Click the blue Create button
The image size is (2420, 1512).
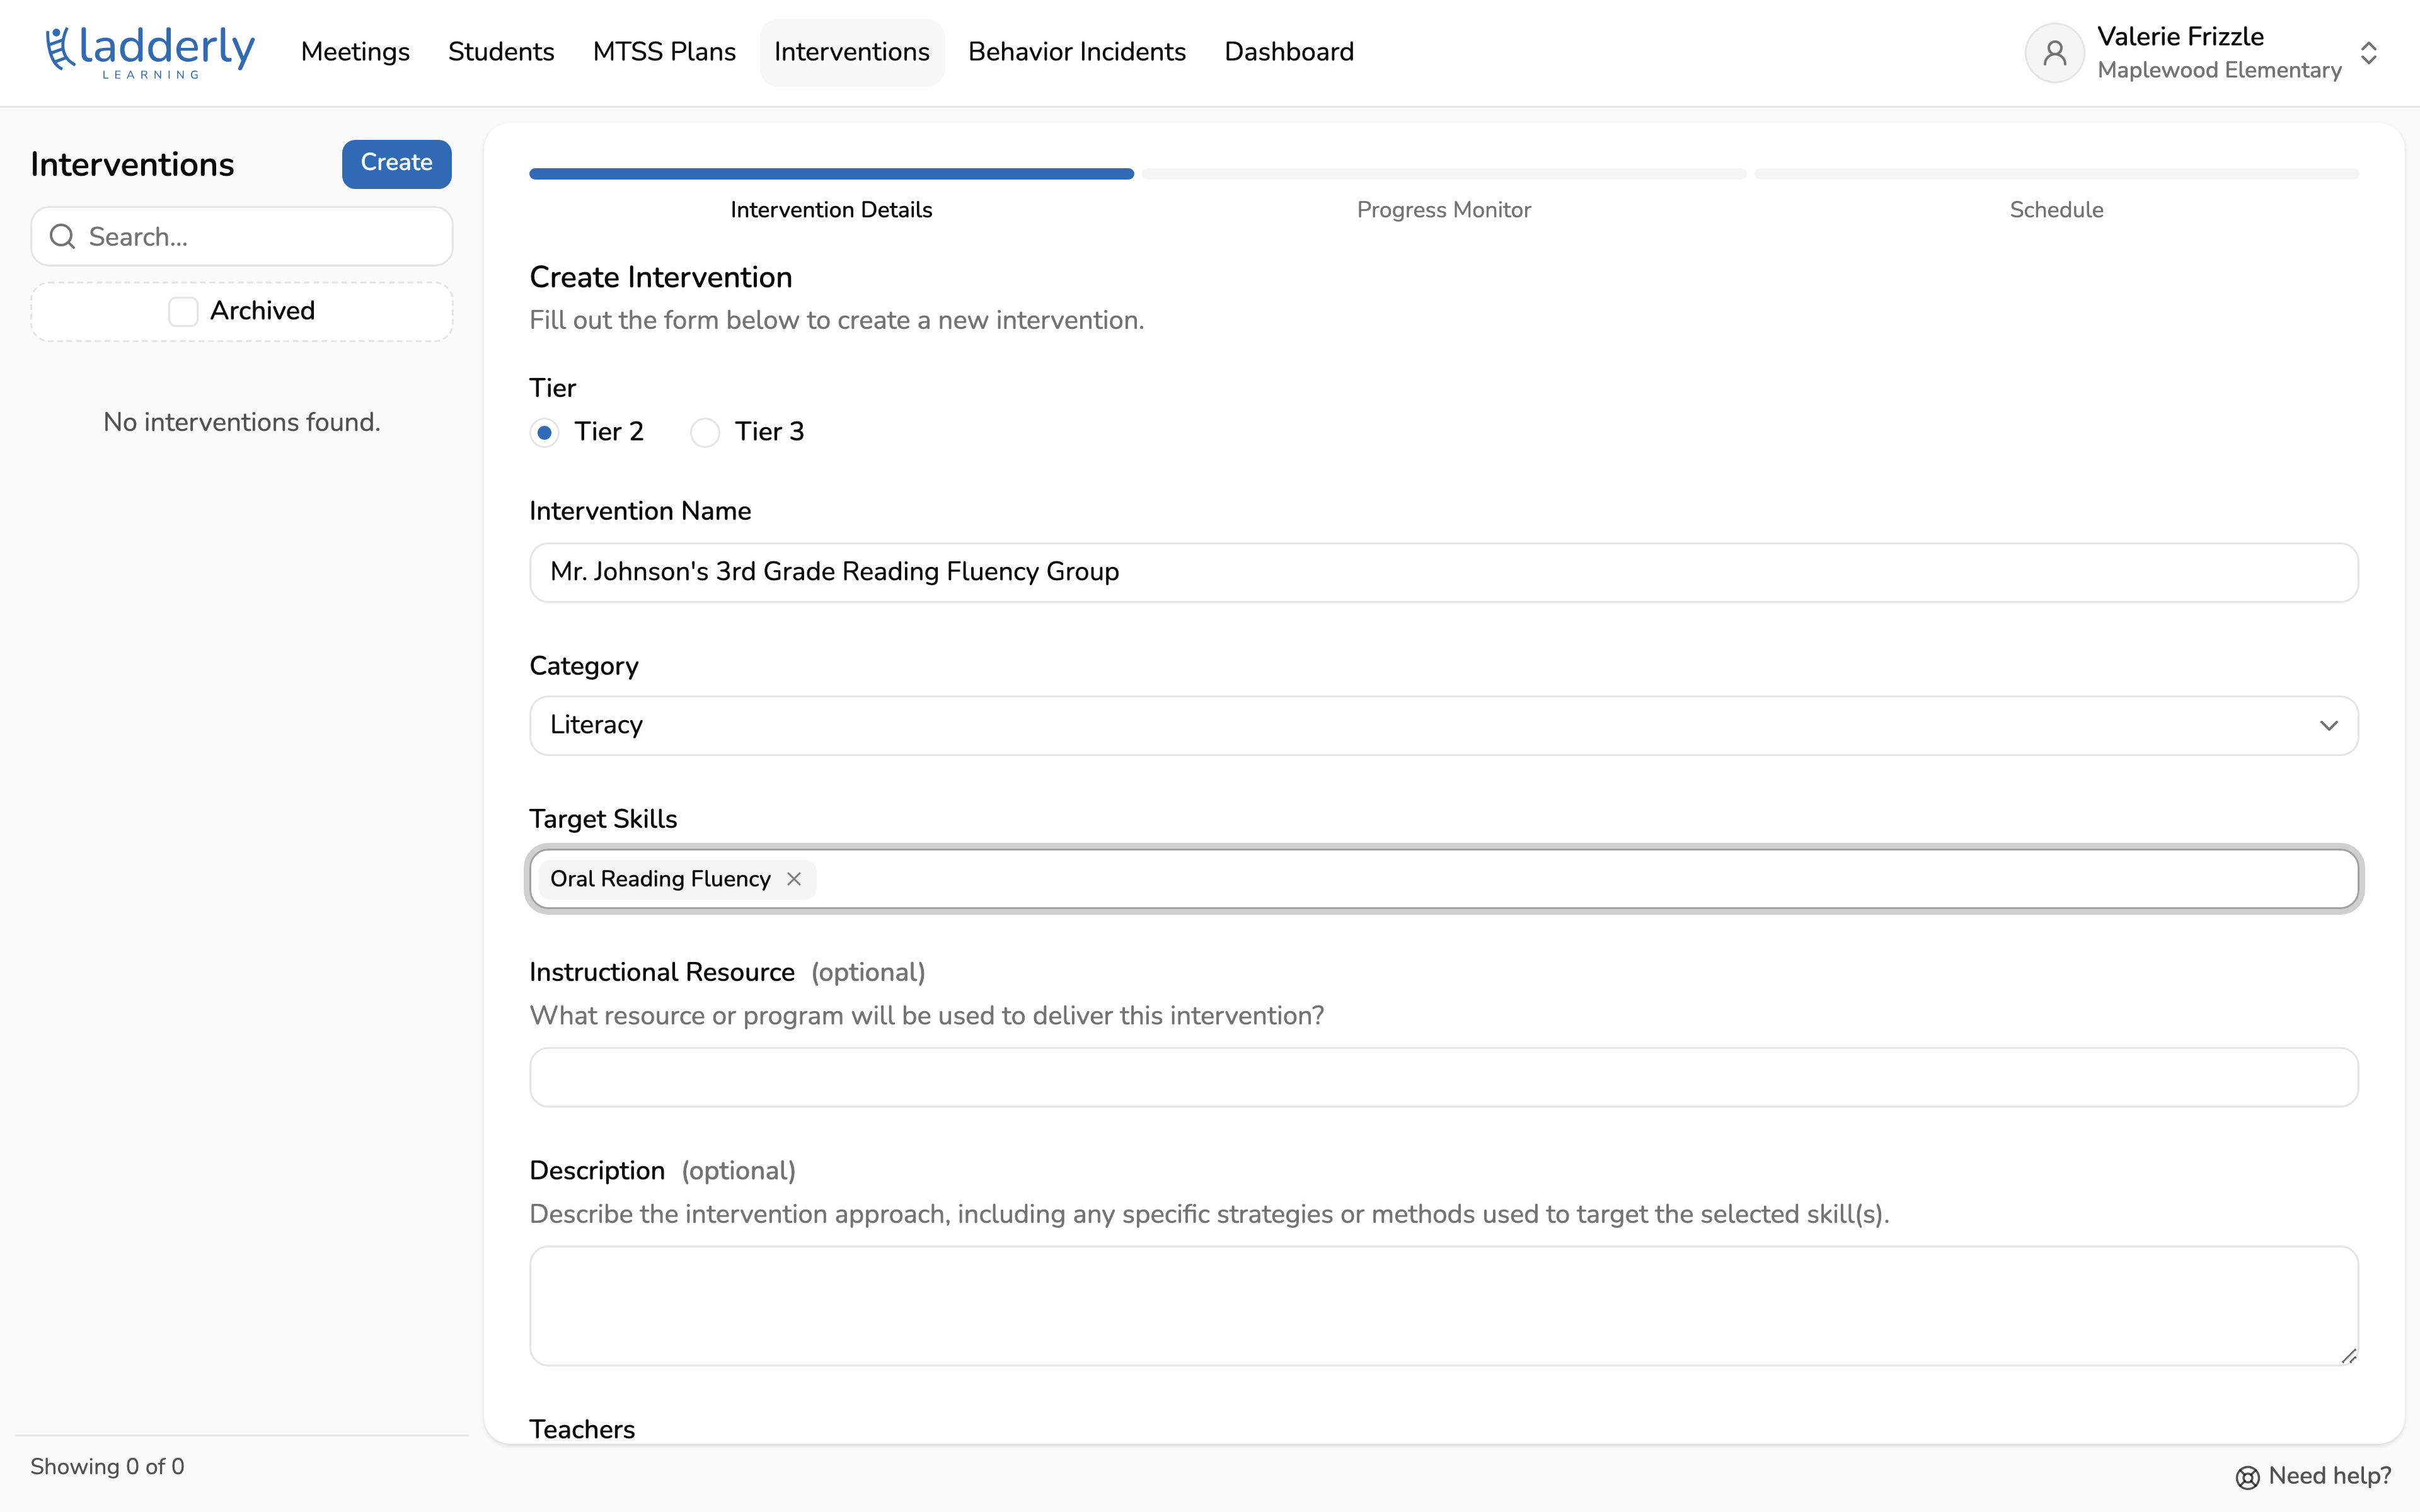[x=397, y=163]
